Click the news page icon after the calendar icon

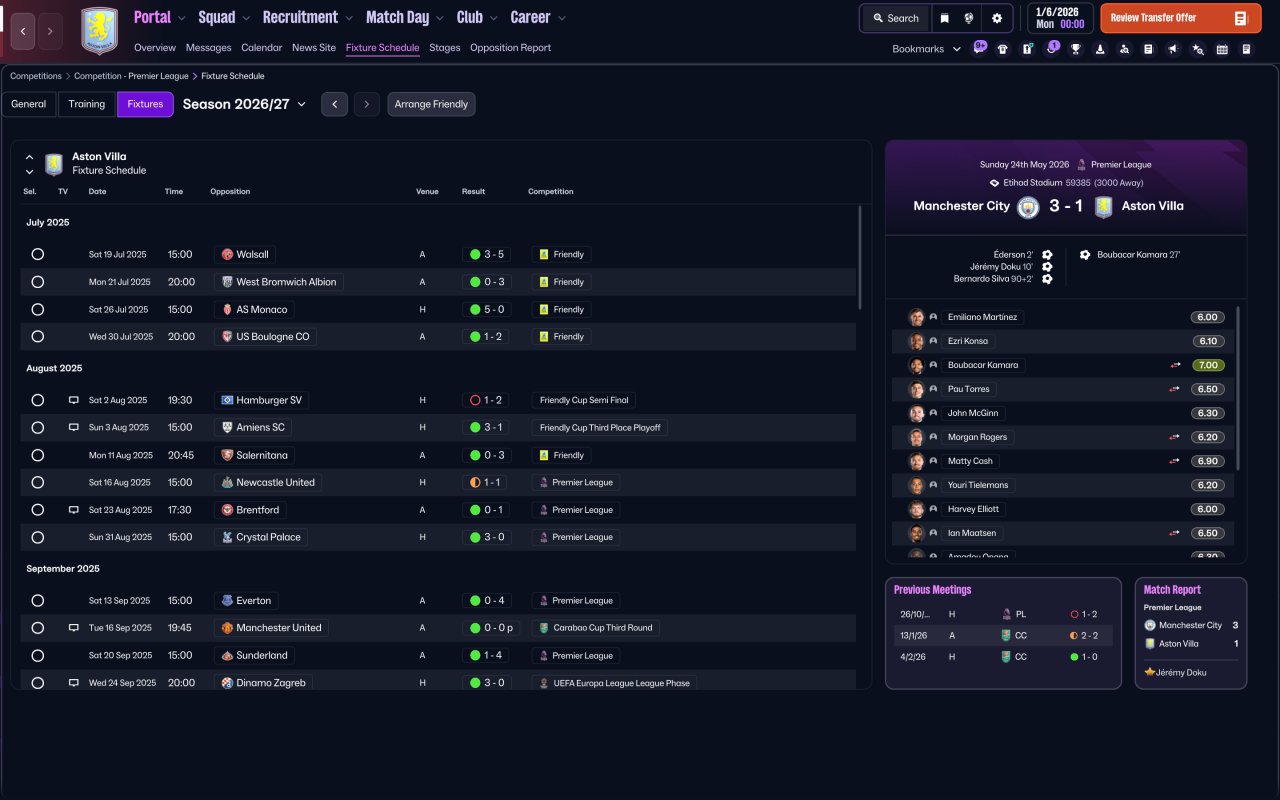click(x=1246, y=49)
